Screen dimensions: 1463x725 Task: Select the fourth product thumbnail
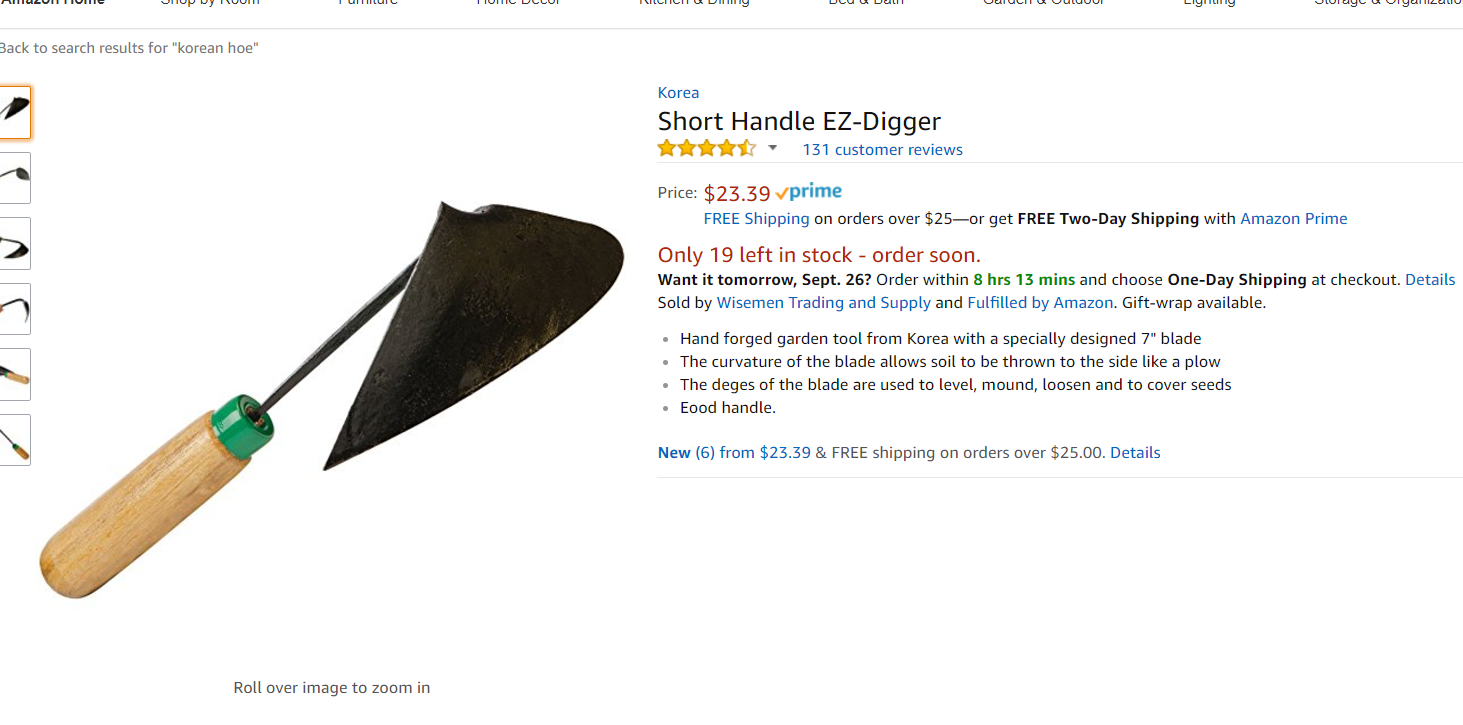coord(14,309)
